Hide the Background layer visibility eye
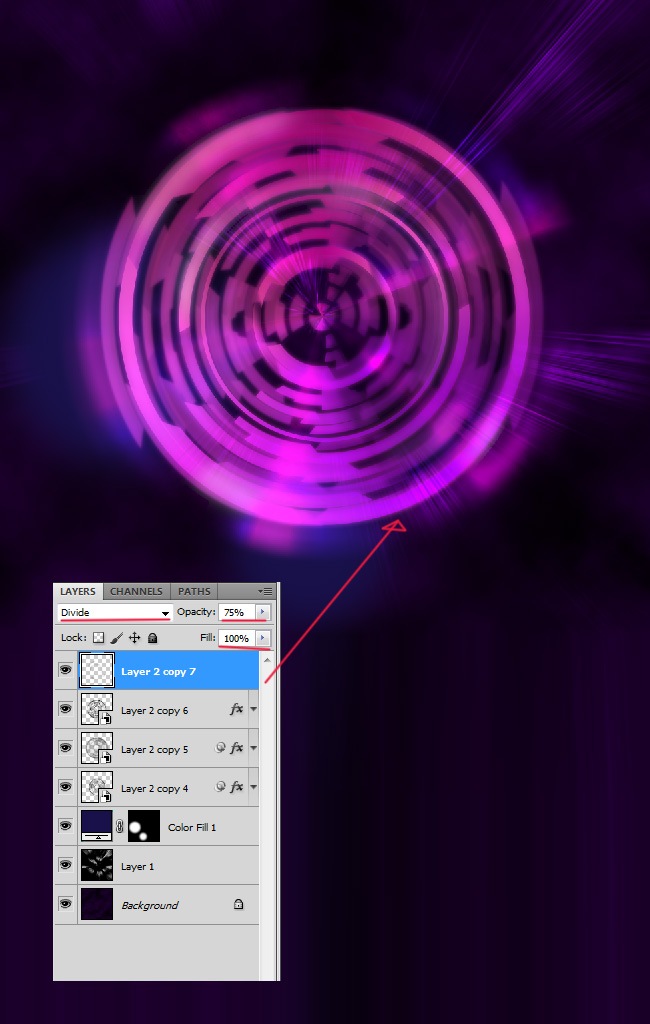The image size is (650, 1024). pos(65,904)
